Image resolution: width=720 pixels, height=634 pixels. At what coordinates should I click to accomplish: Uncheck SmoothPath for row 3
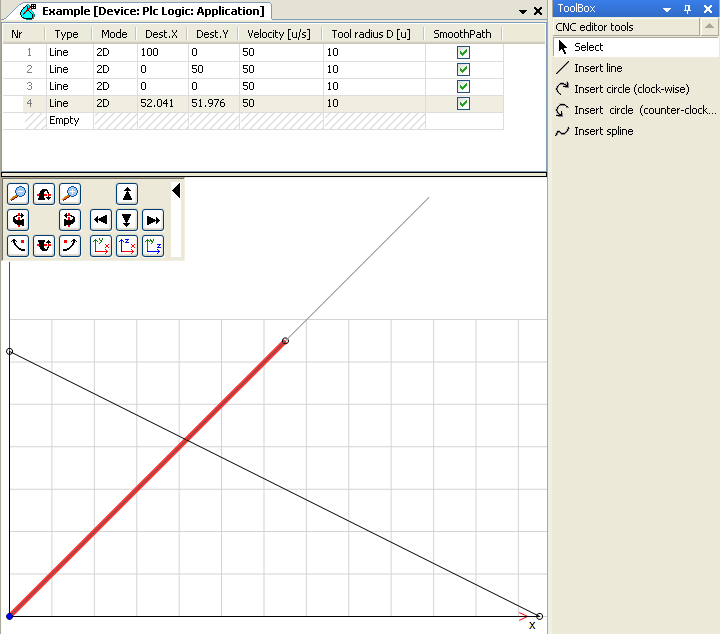[463, 86]
